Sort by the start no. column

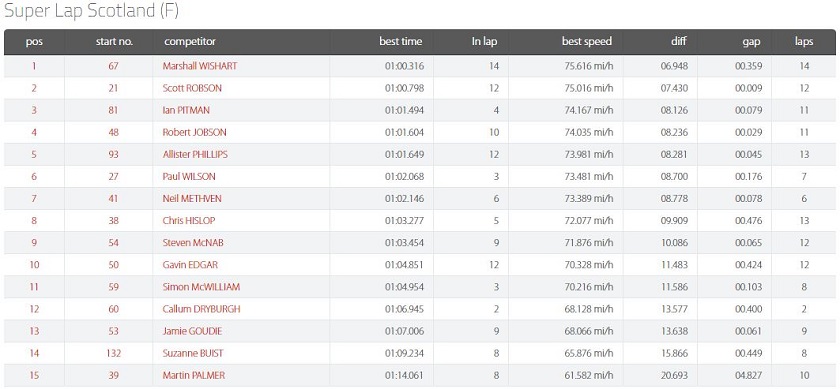tap(114, 41)
